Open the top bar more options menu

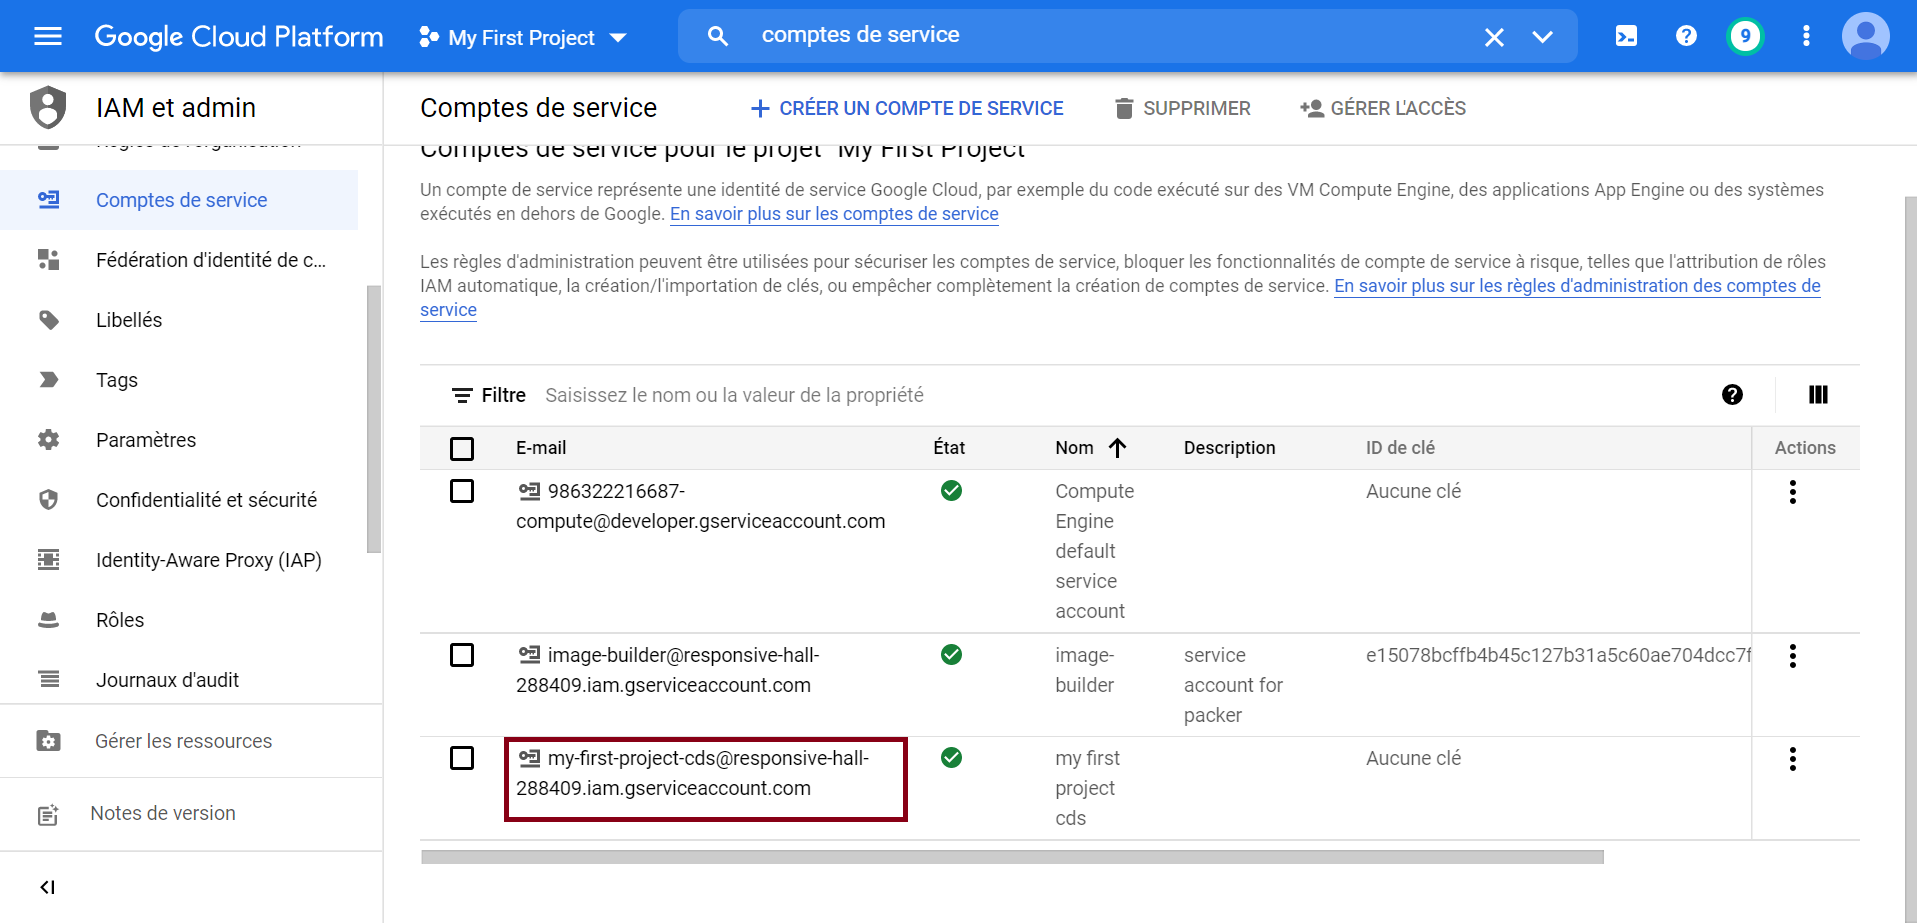pyautogui.click(x=1806, y=36)
